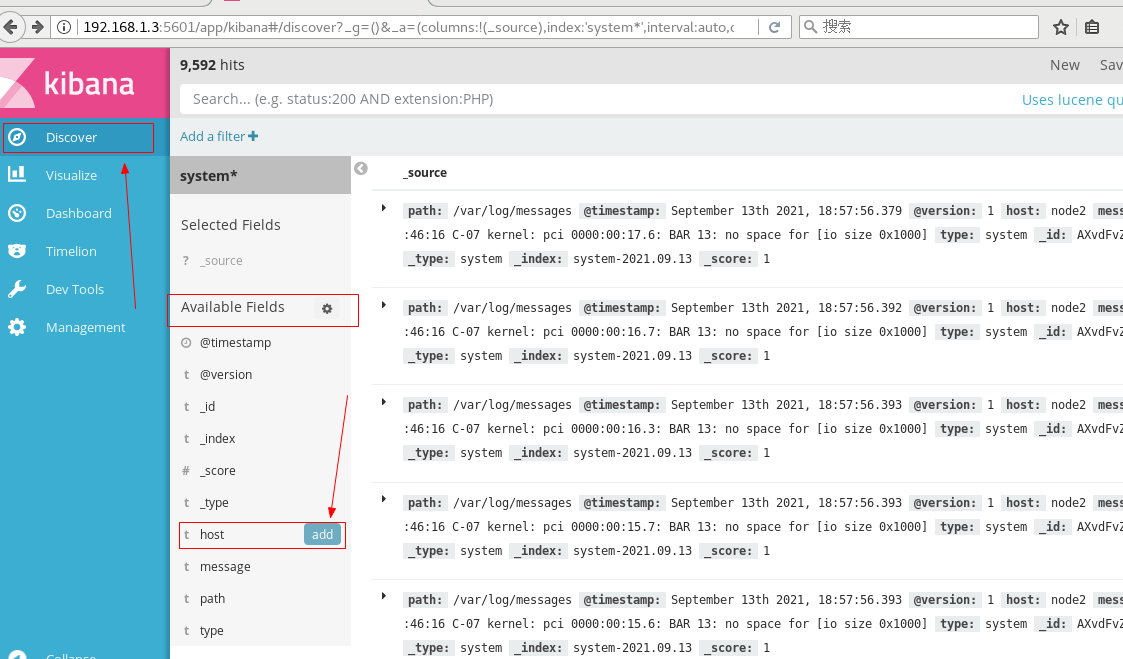The height and width of the screenshot is (659, 1123).
Task: Click the @timestamp clock icon
Action: 186,342
